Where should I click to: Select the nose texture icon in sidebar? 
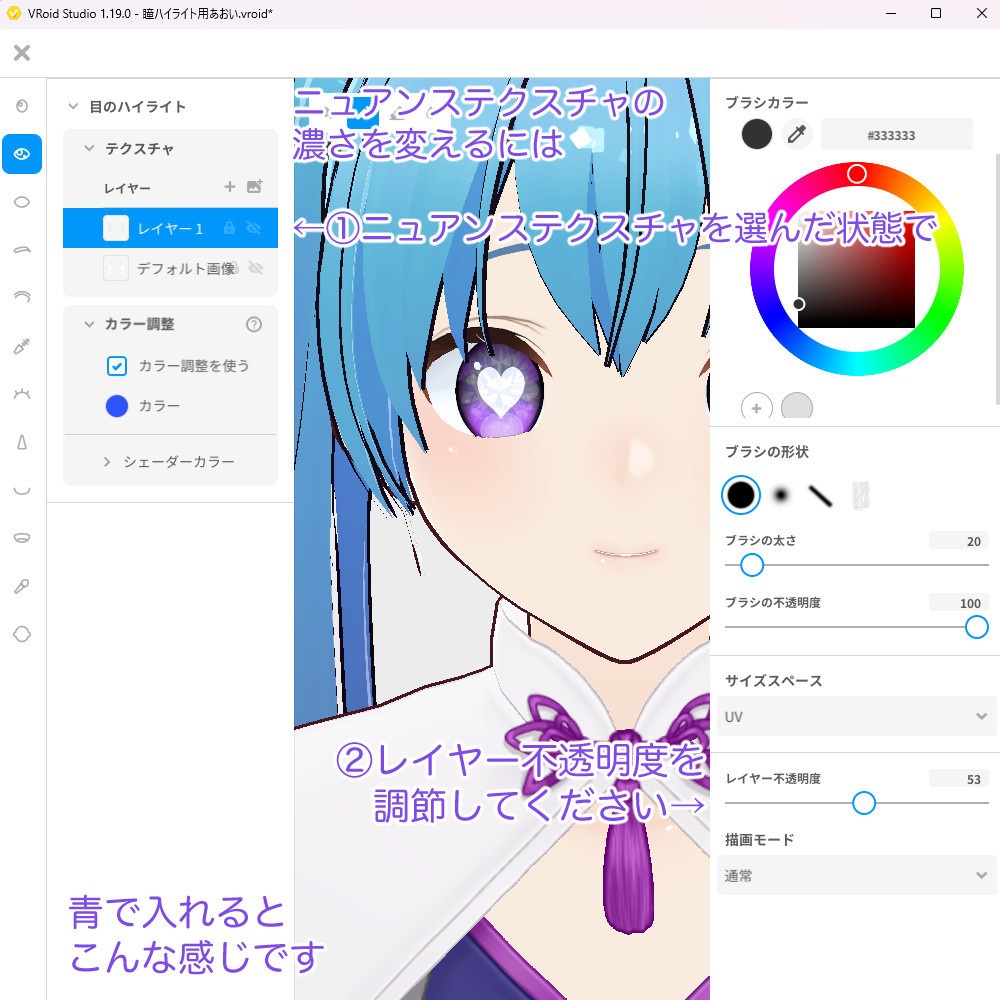click(22, 441)
